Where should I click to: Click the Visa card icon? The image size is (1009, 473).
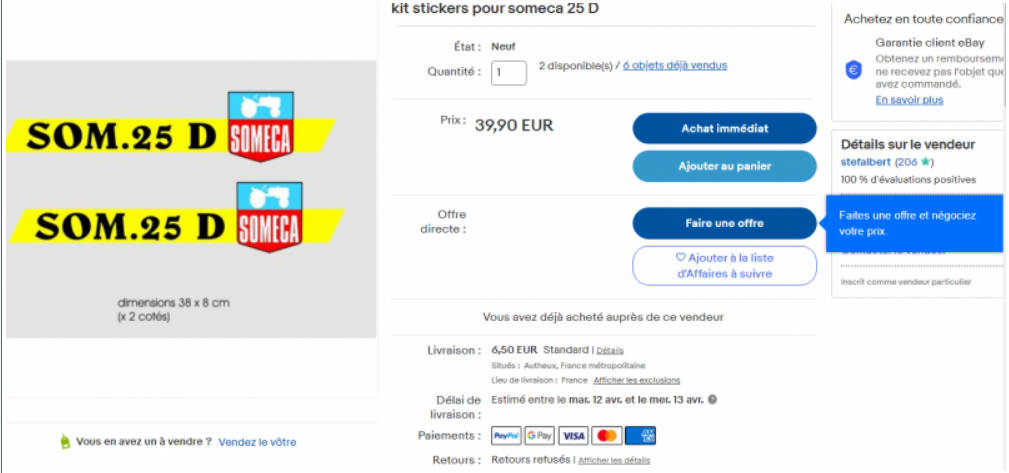[573, 436]
